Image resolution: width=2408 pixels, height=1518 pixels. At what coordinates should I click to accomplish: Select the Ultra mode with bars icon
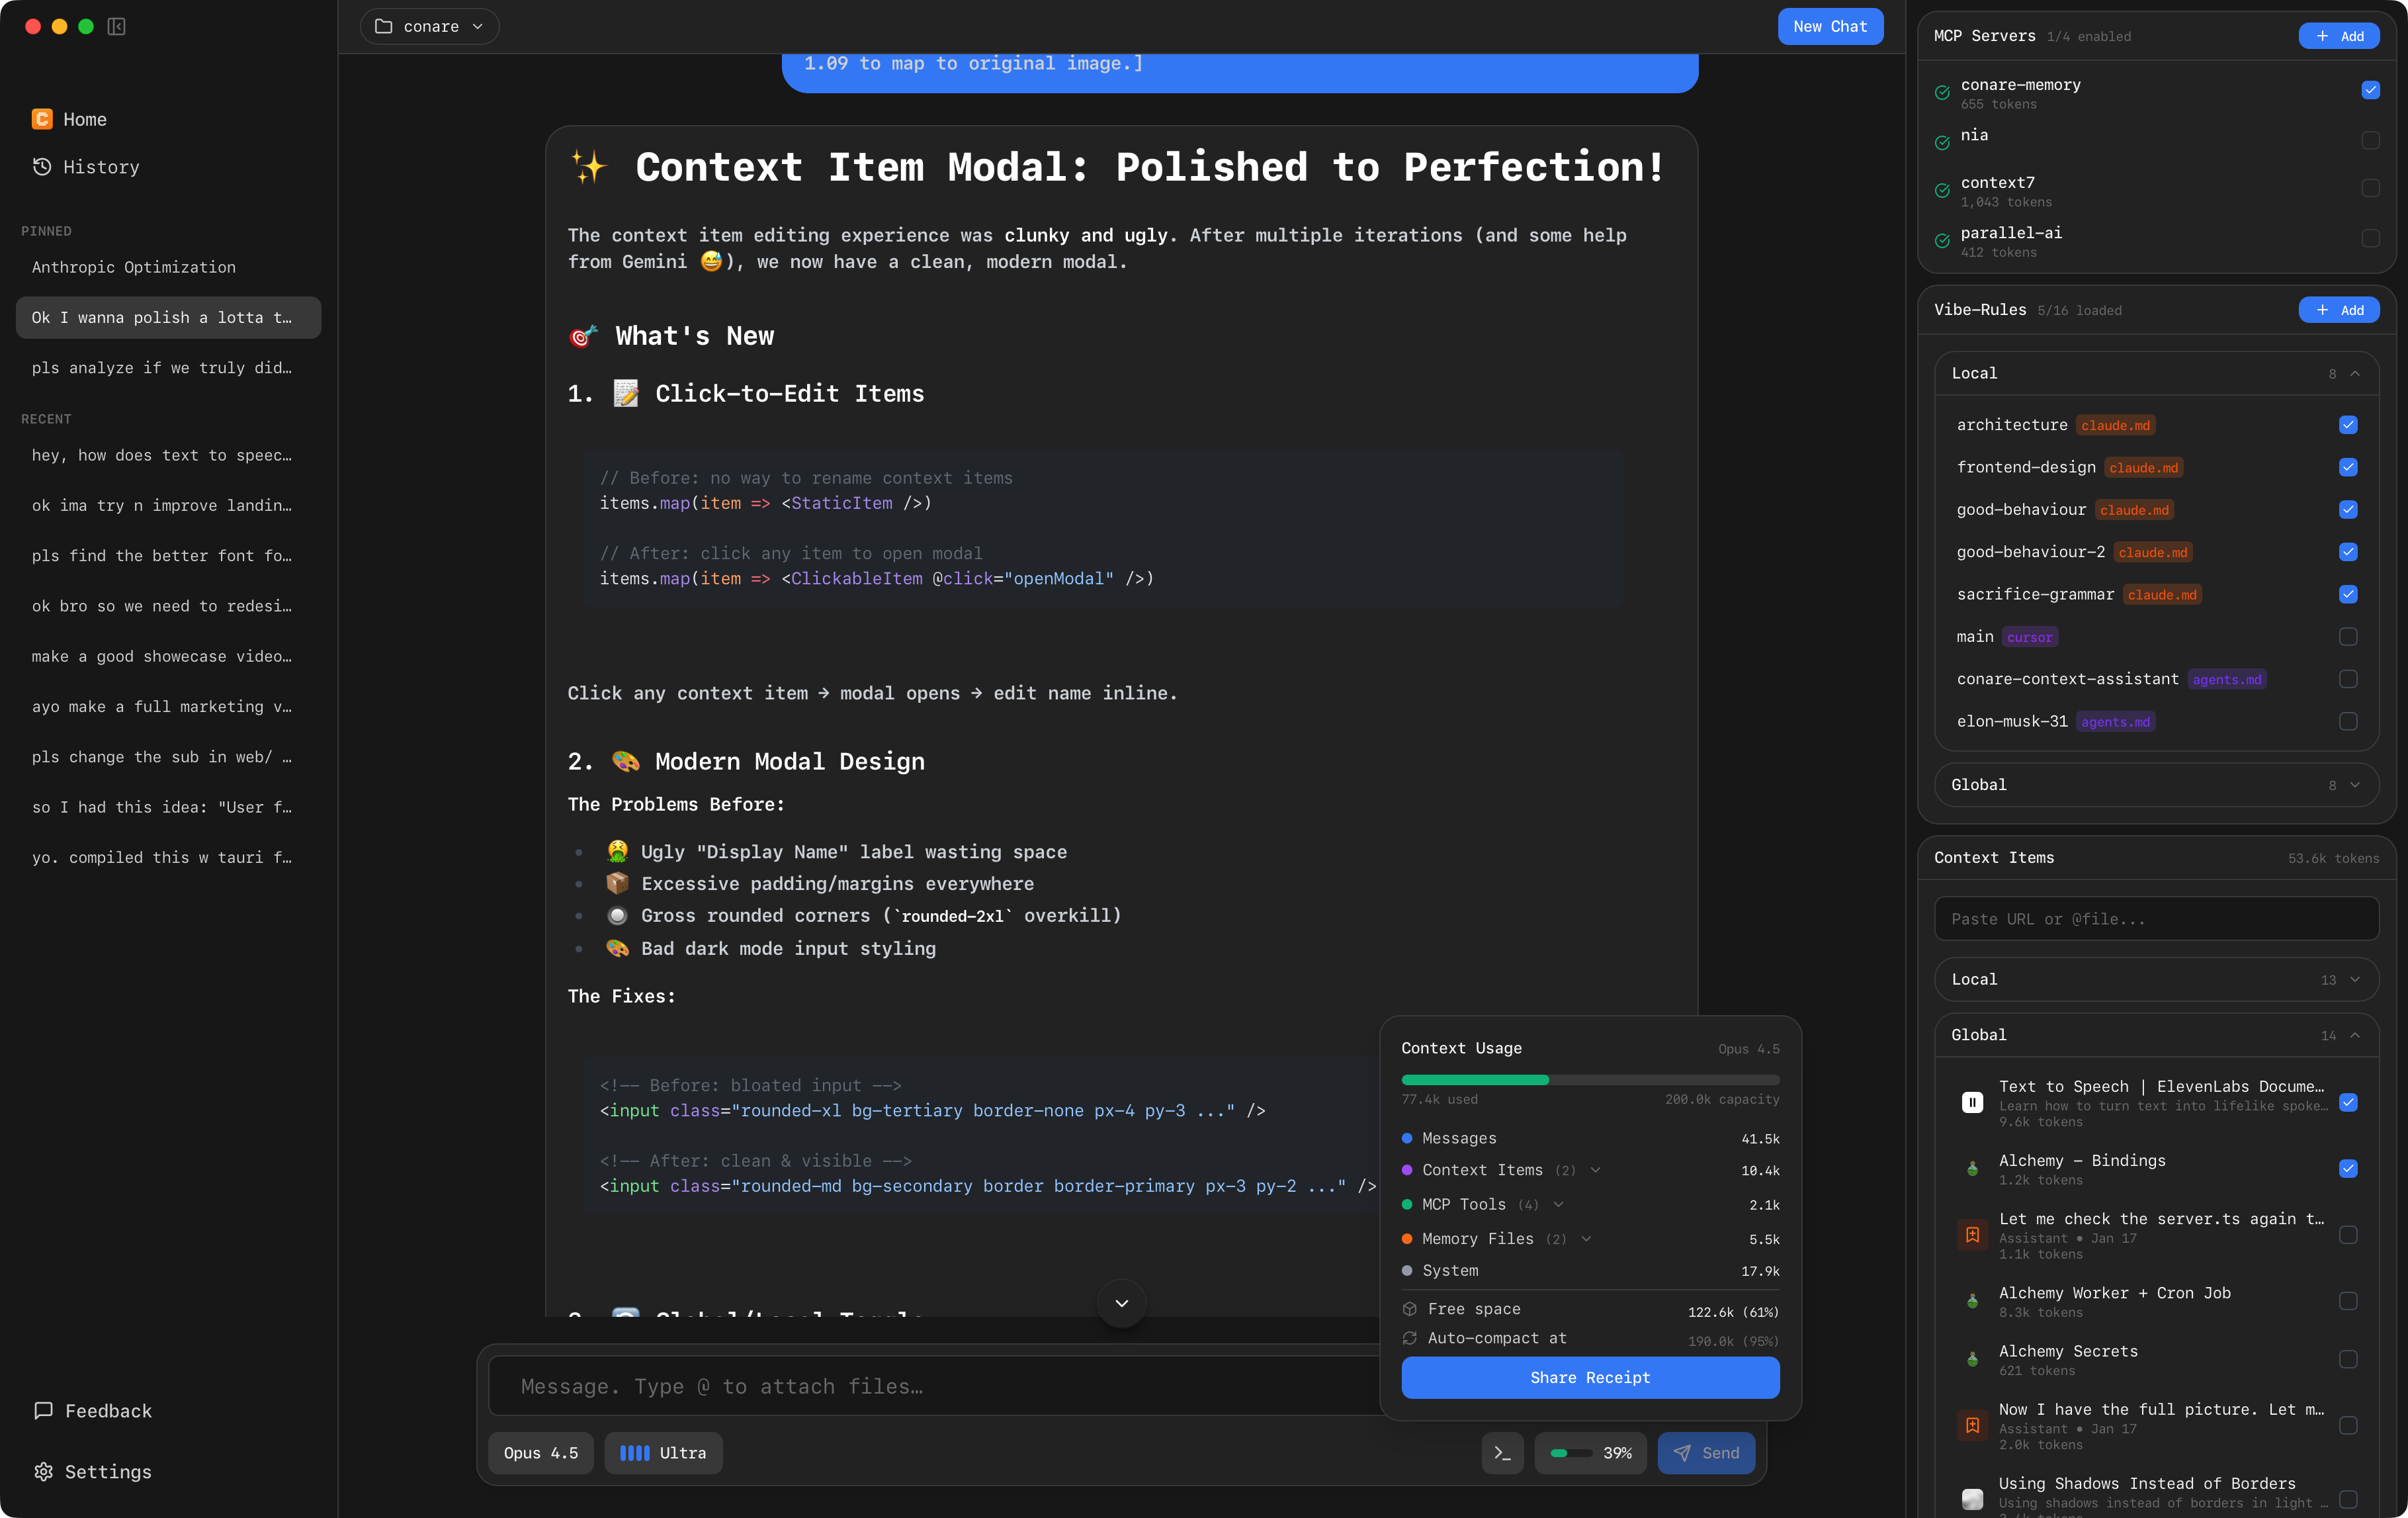(663, 1453)
